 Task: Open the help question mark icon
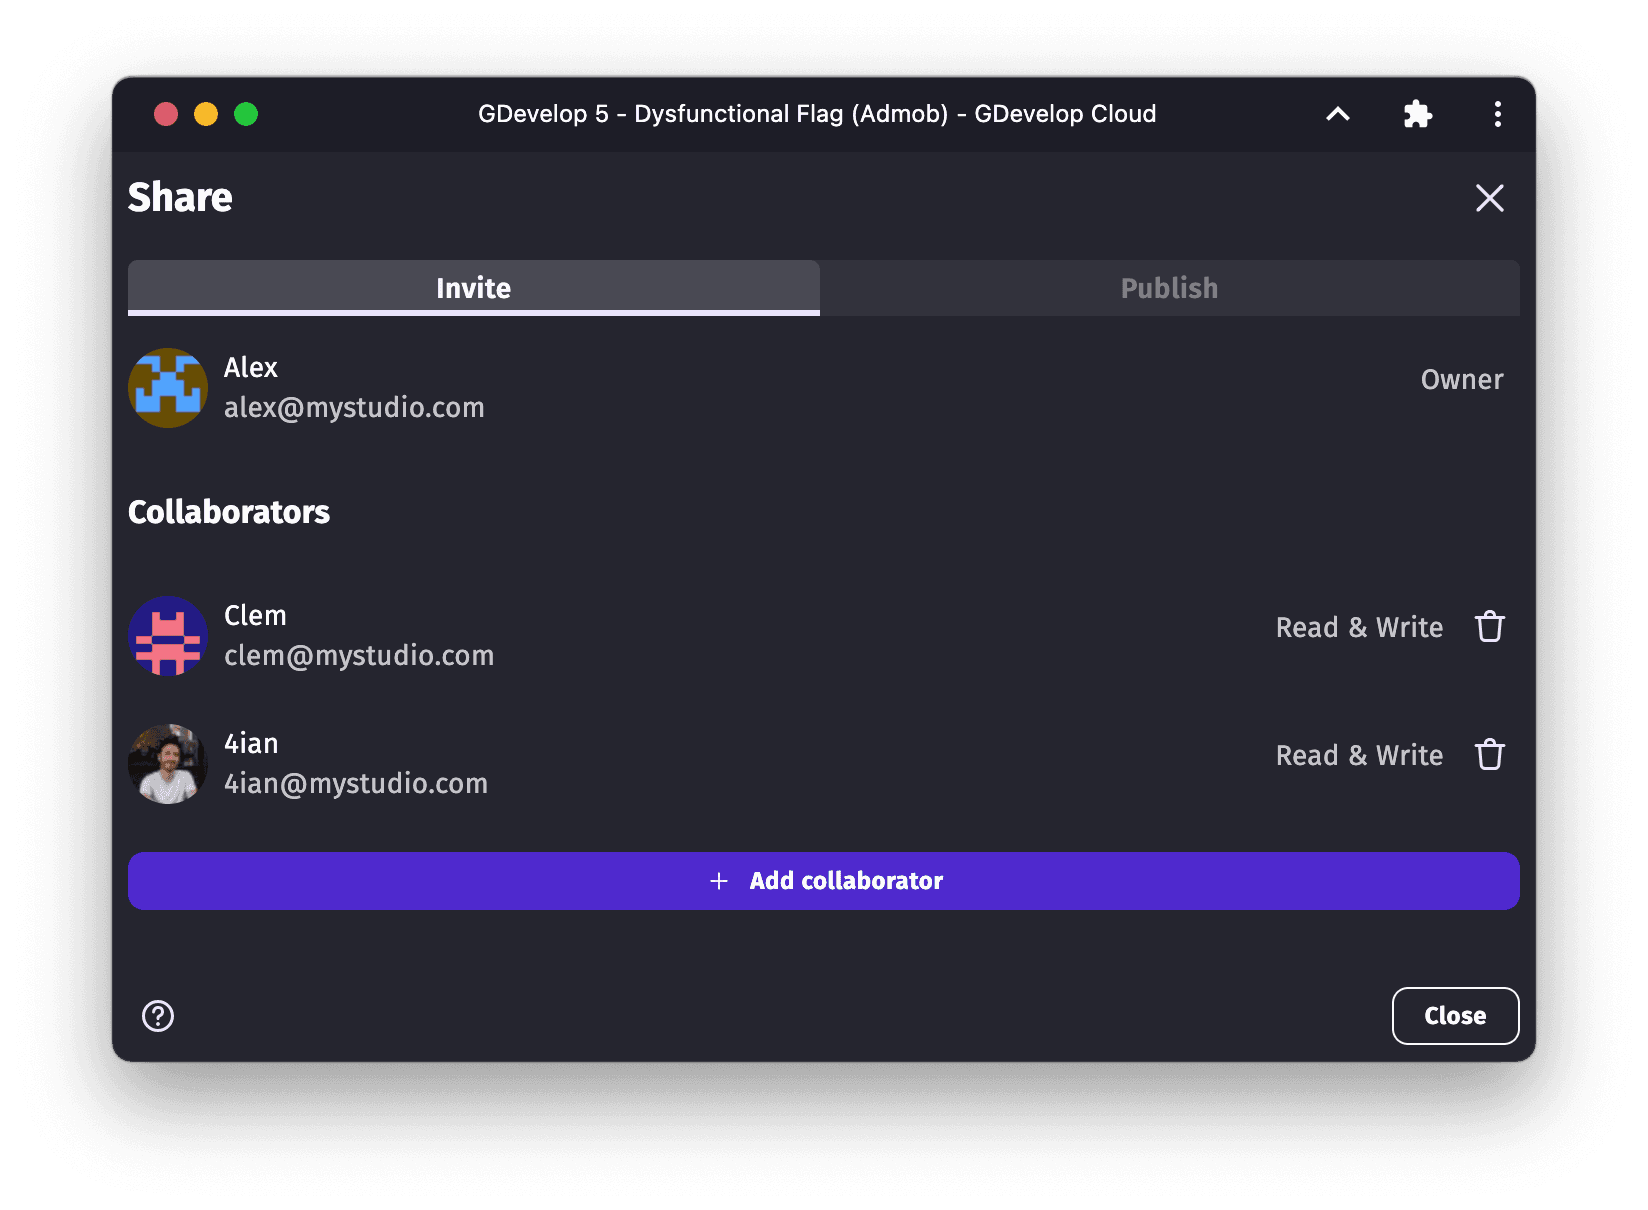pos(157,1016)
